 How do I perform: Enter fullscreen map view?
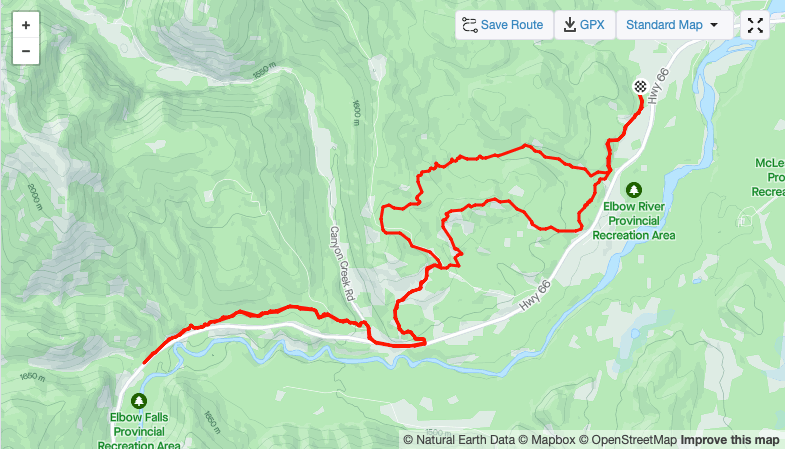coord(755,25)
